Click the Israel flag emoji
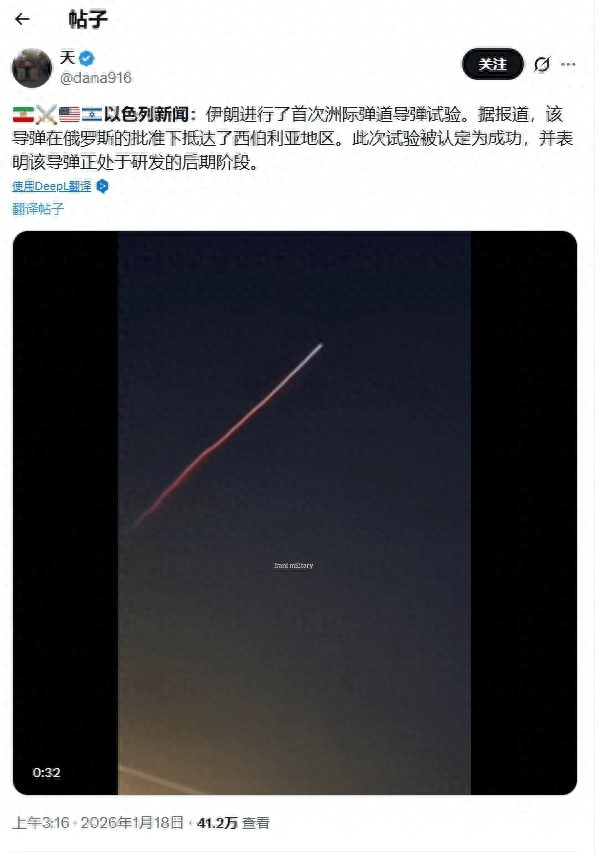This screenshot has width=598, height=855. click(92, 115)
